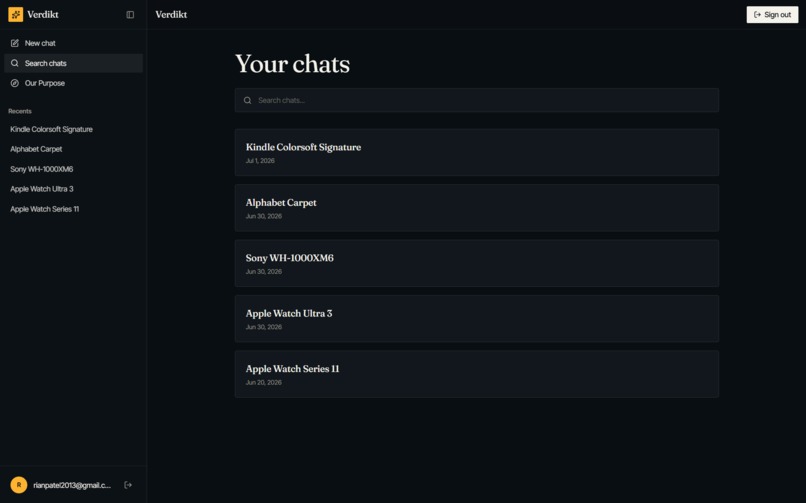This screenshot has width=806, height=503.
Task: Focus the Search chats input field
Action: pyautogui.click(x=477, y=100)
